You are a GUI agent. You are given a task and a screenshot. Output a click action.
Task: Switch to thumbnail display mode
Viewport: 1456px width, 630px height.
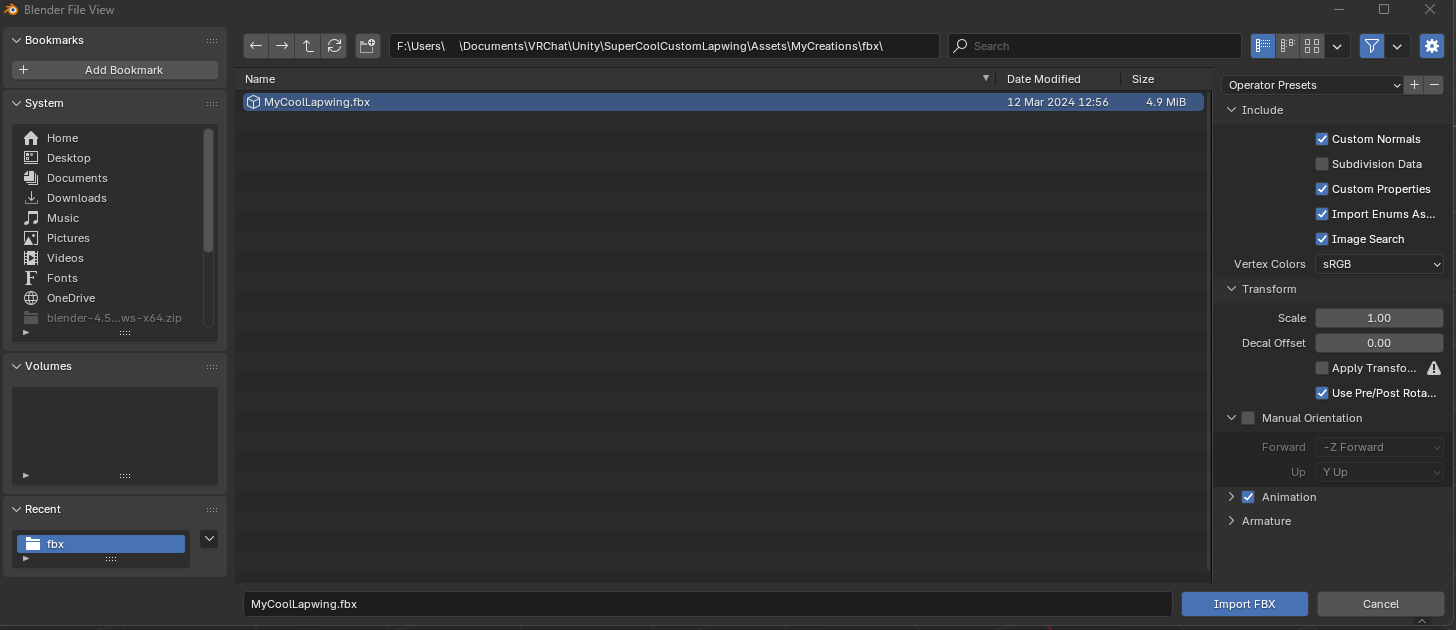tap(1312, 45)
